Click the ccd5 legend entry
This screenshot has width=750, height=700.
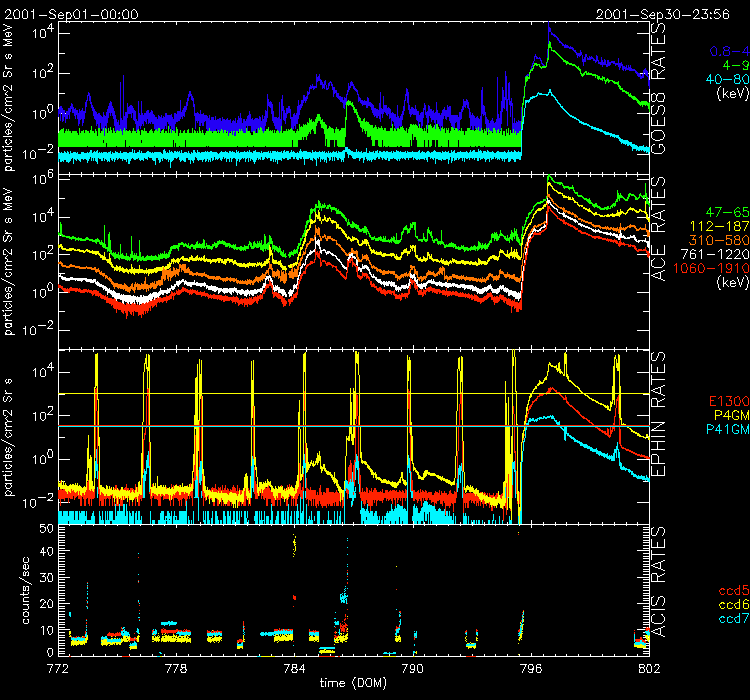pyautogui.click(x=733, y=592)
